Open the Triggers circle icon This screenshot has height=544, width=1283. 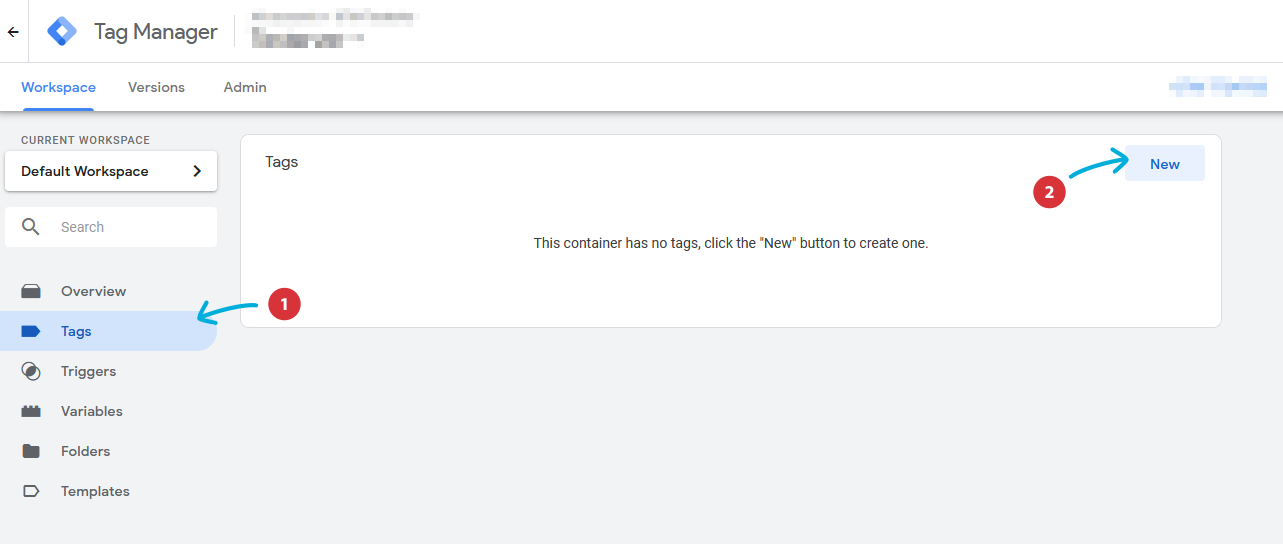[x=31, y=371]
